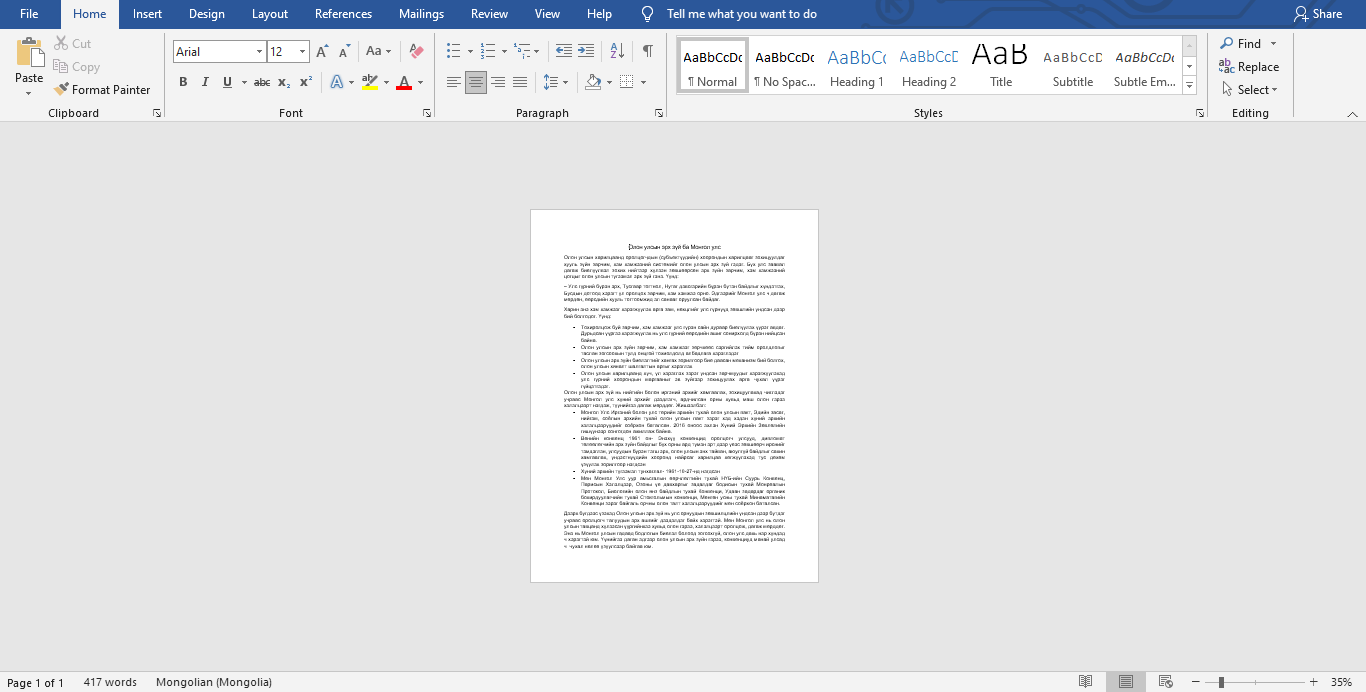This screenshot has height=692, width=1366.
Task: Click the Increase Indent icon
Action: pyautogui.click(x=586, y=51)
